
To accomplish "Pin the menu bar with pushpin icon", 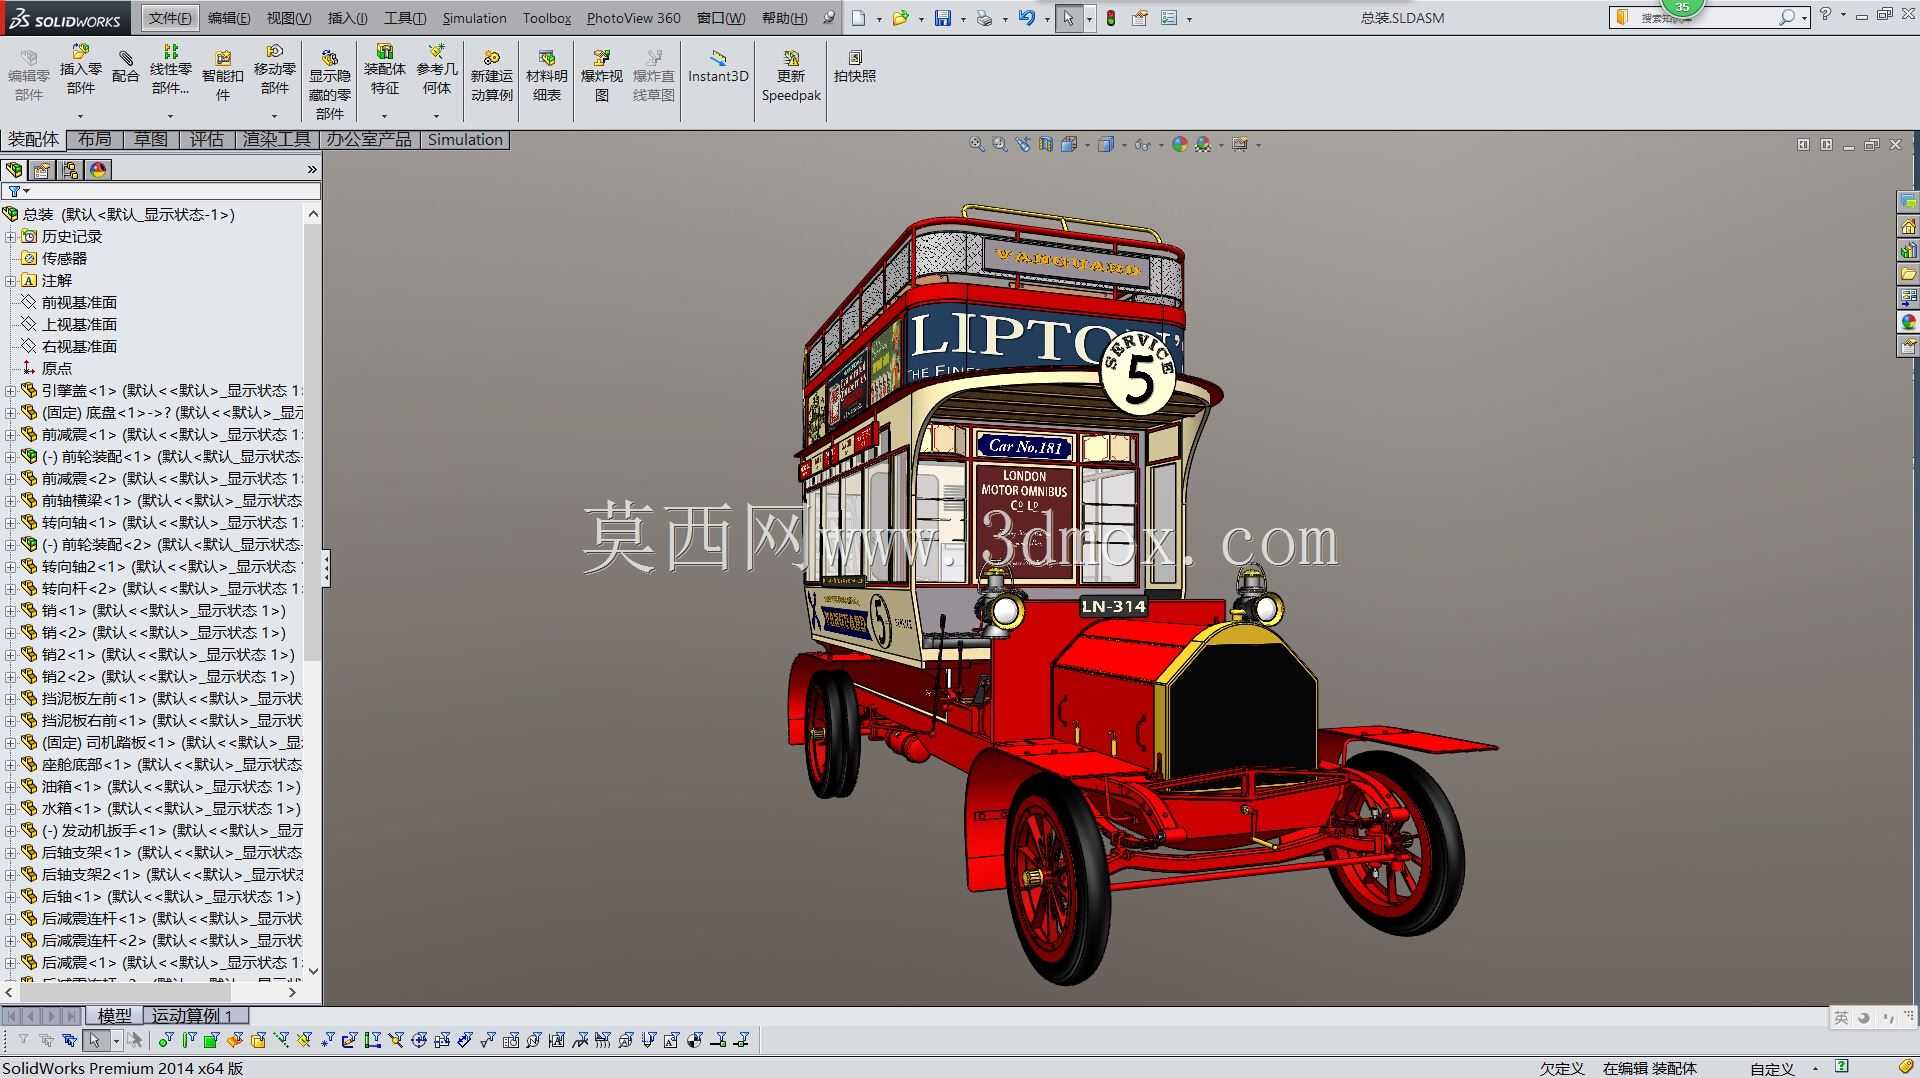I will (x=829, y=17).
